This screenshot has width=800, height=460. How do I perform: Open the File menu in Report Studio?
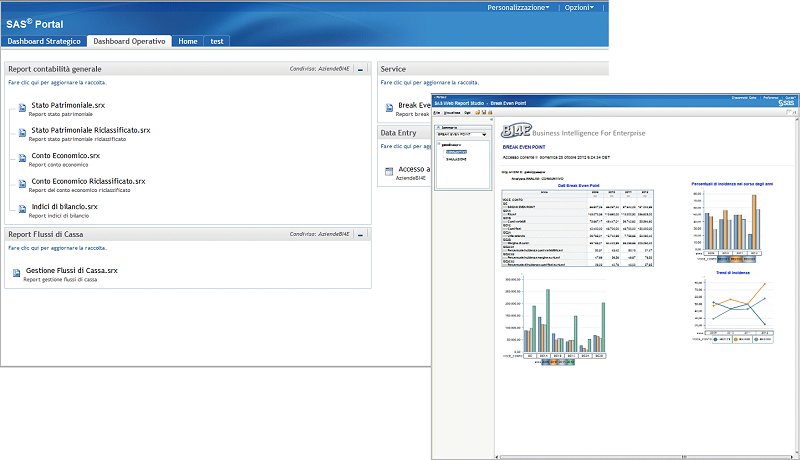(x=437, y=112)
